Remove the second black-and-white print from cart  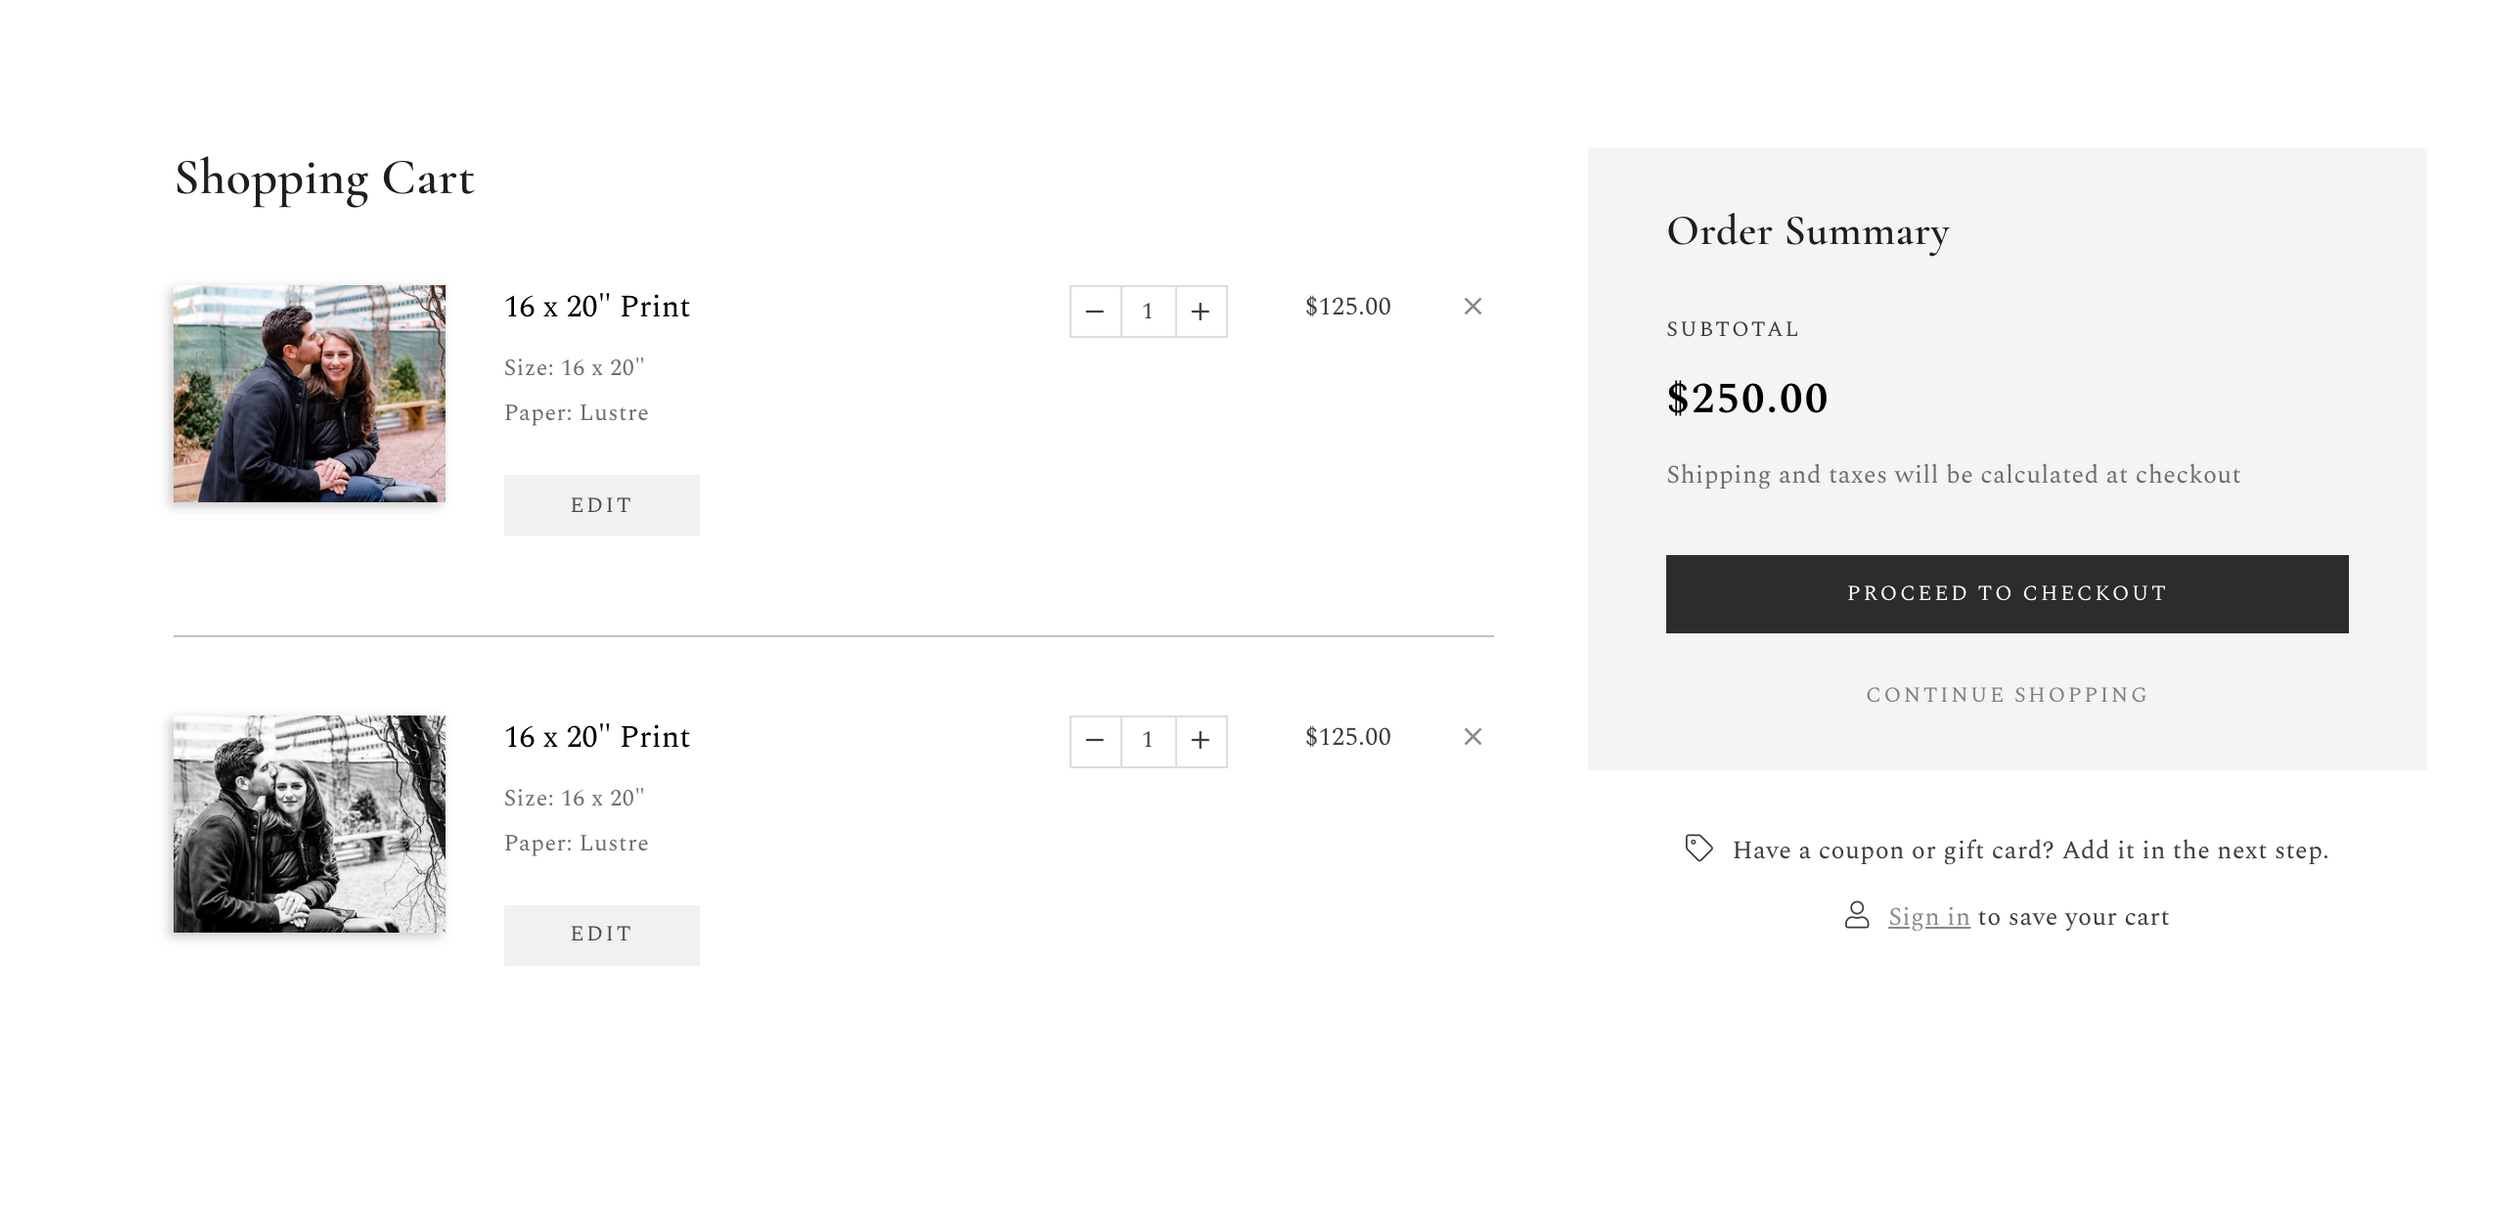(x=1474, y=737)
